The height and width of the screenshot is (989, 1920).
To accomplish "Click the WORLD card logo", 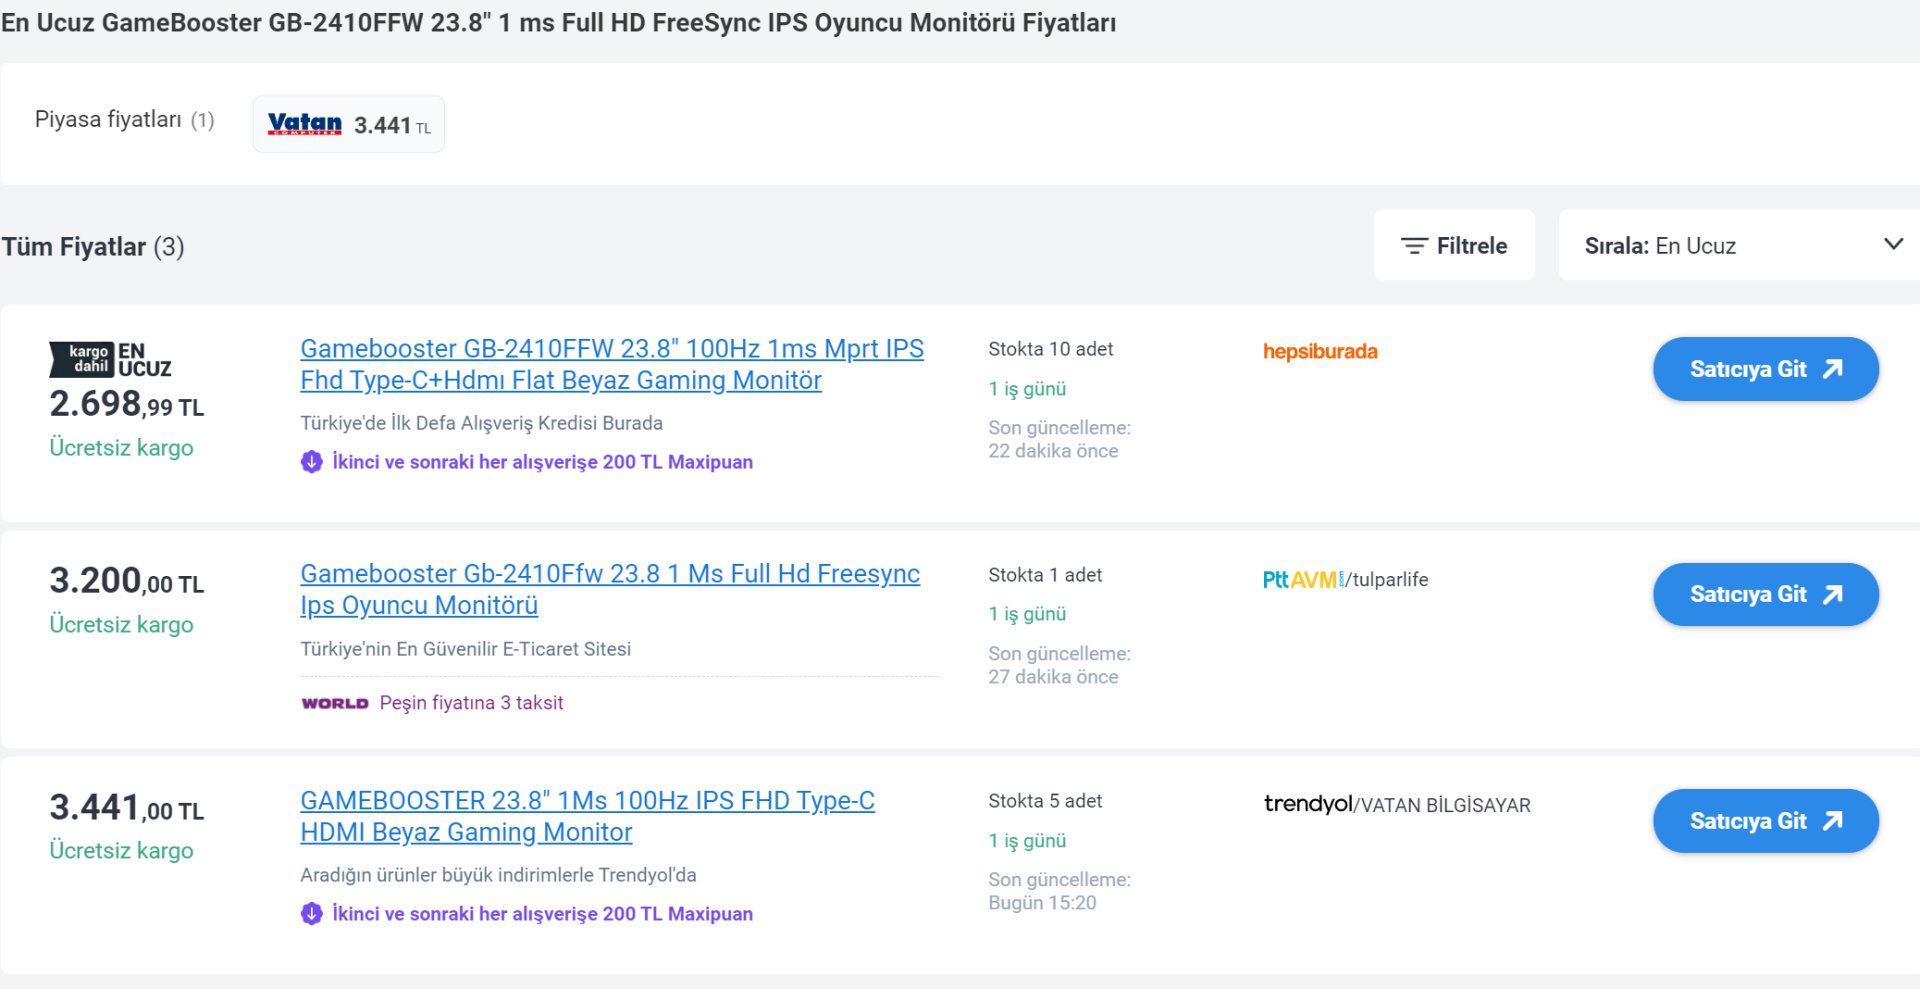I will [335, 704].
